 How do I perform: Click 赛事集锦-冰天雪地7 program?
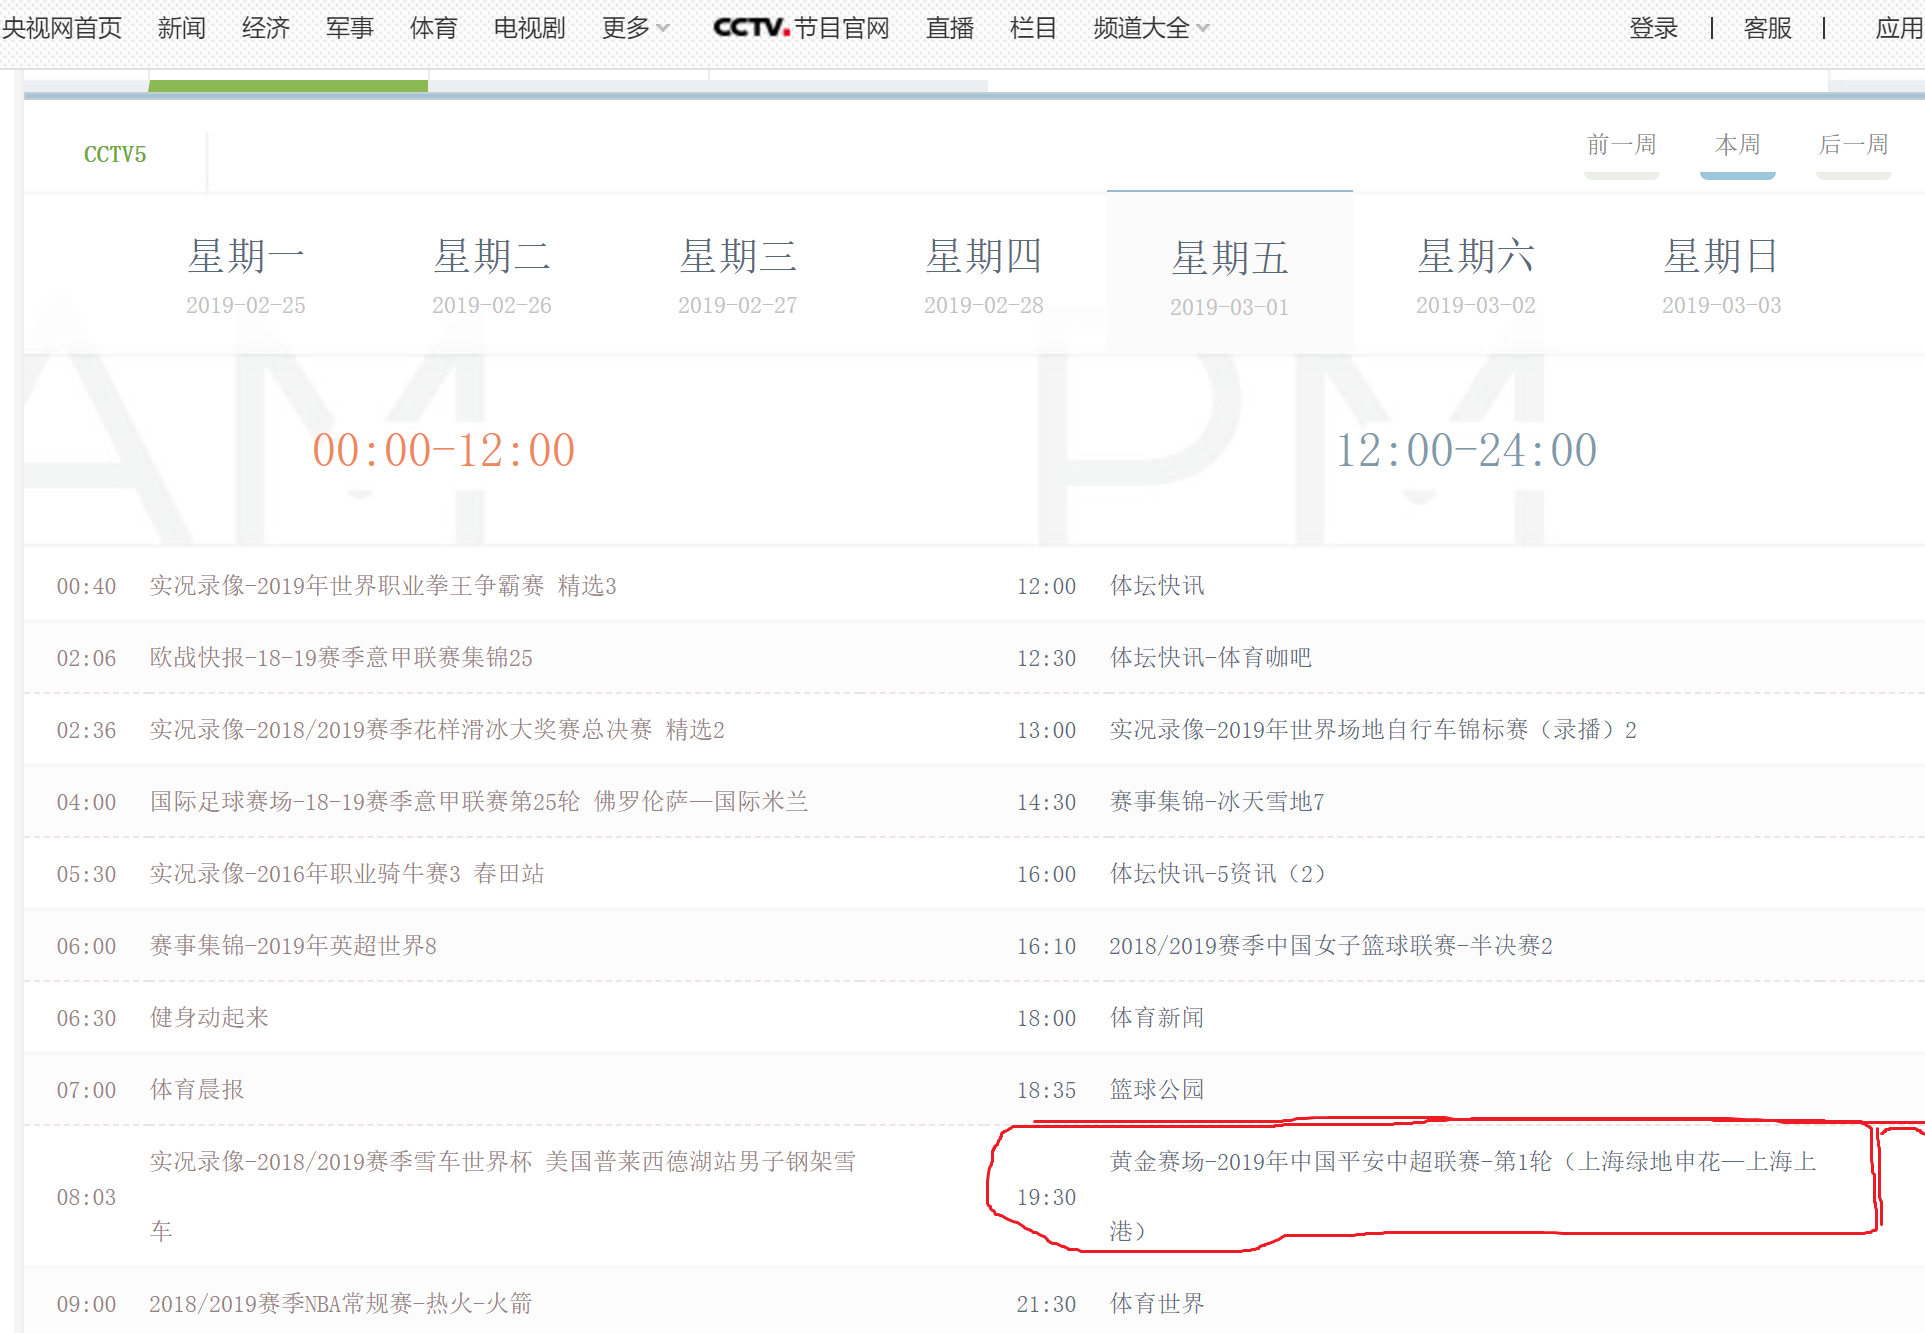(x=1217, y=802)
